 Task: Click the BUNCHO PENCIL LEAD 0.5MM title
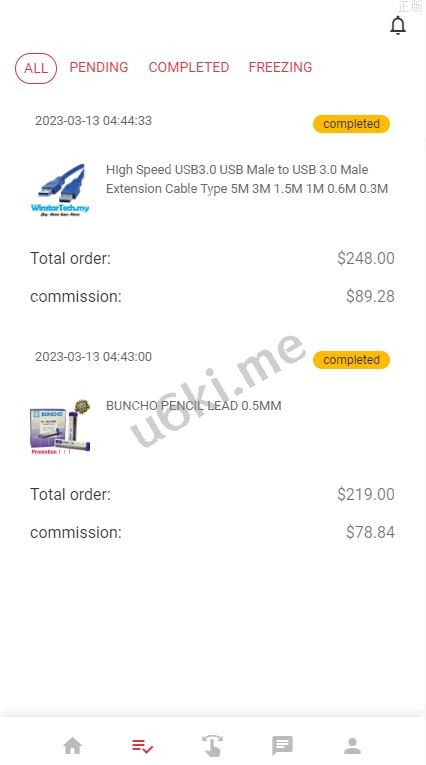click(194, 405)
